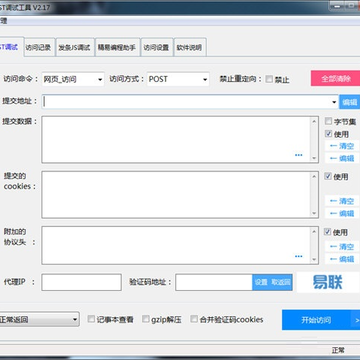The image size is (360, 360).
Task: Open the ellipsis menu in 提交数据 box
Action: pyautogui.click(x=299, y=155)
